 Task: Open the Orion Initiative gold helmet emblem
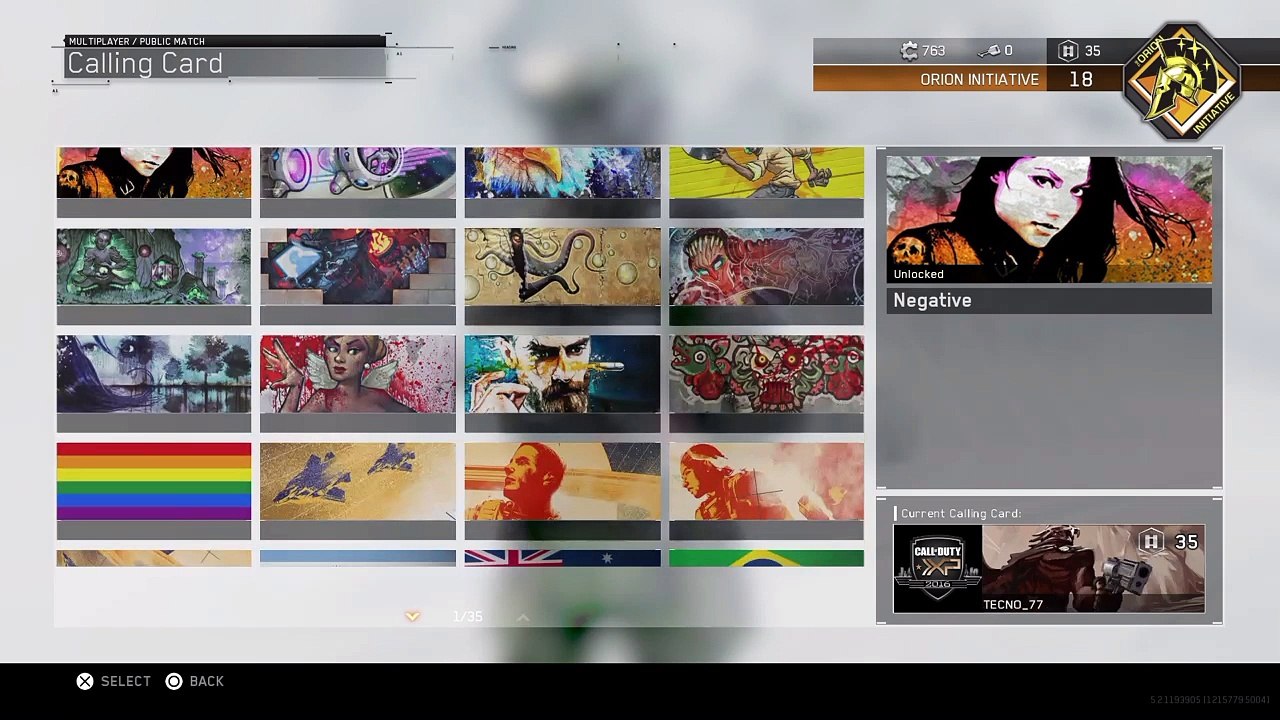click(x=1182, y=82)
